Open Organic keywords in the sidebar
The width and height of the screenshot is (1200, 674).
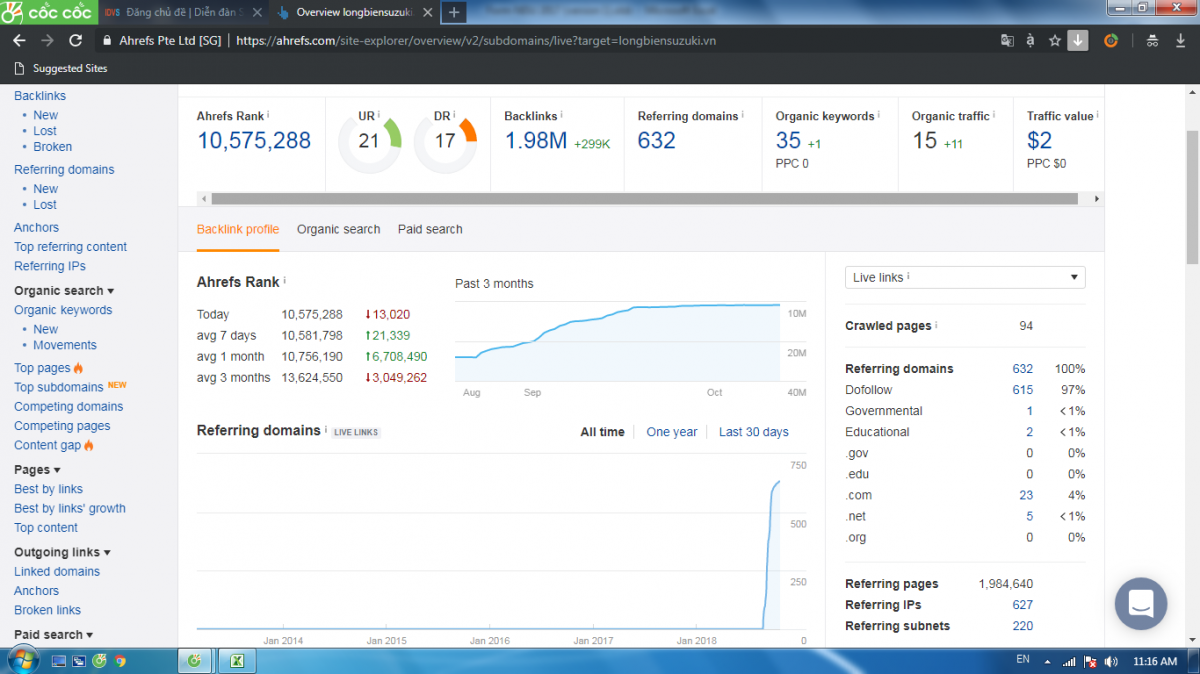[63, 310]
